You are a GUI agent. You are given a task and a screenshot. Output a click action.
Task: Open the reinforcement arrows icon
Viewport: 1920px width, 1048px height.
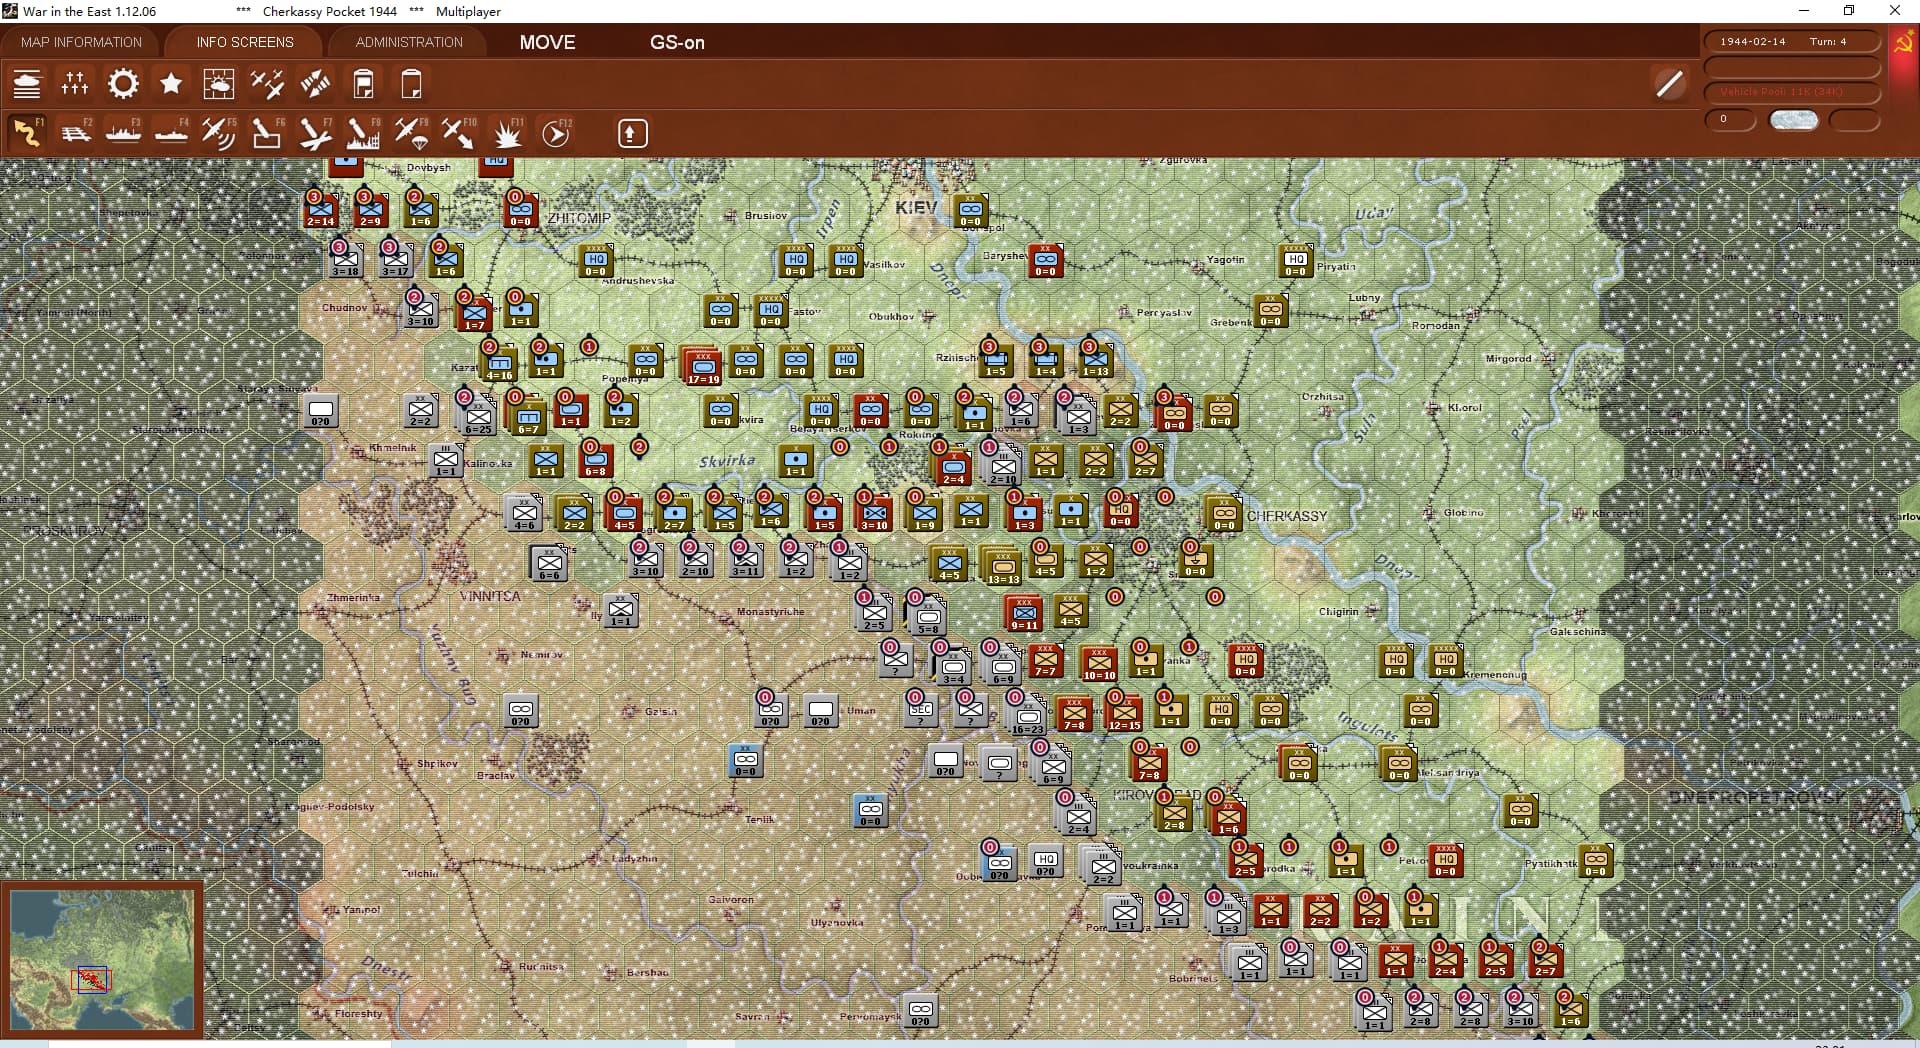315,84
